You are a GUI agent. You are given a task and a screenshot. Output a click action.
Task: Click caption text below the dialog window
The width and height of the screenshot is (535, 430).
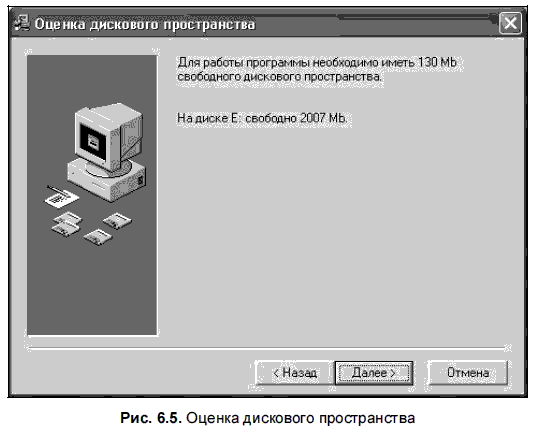click(x=268, y=418)
